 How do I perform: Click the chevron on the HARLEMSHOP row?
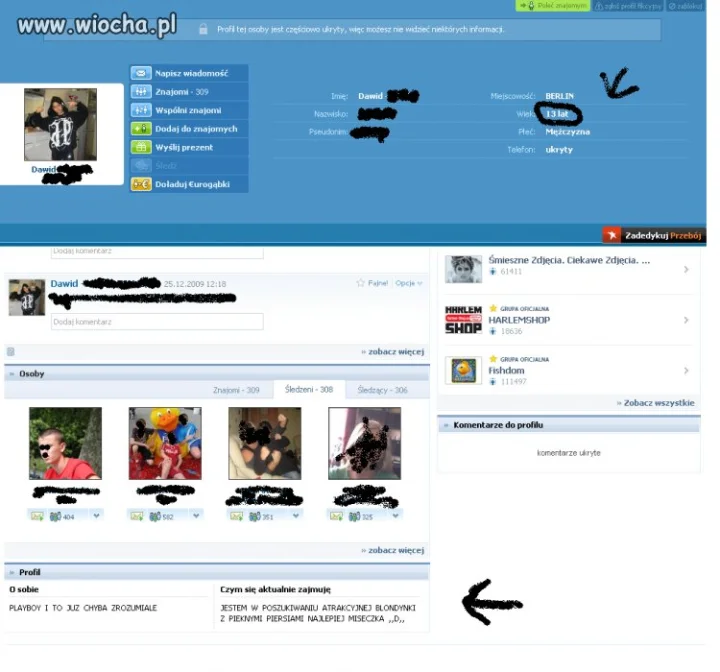coord(686,320)
